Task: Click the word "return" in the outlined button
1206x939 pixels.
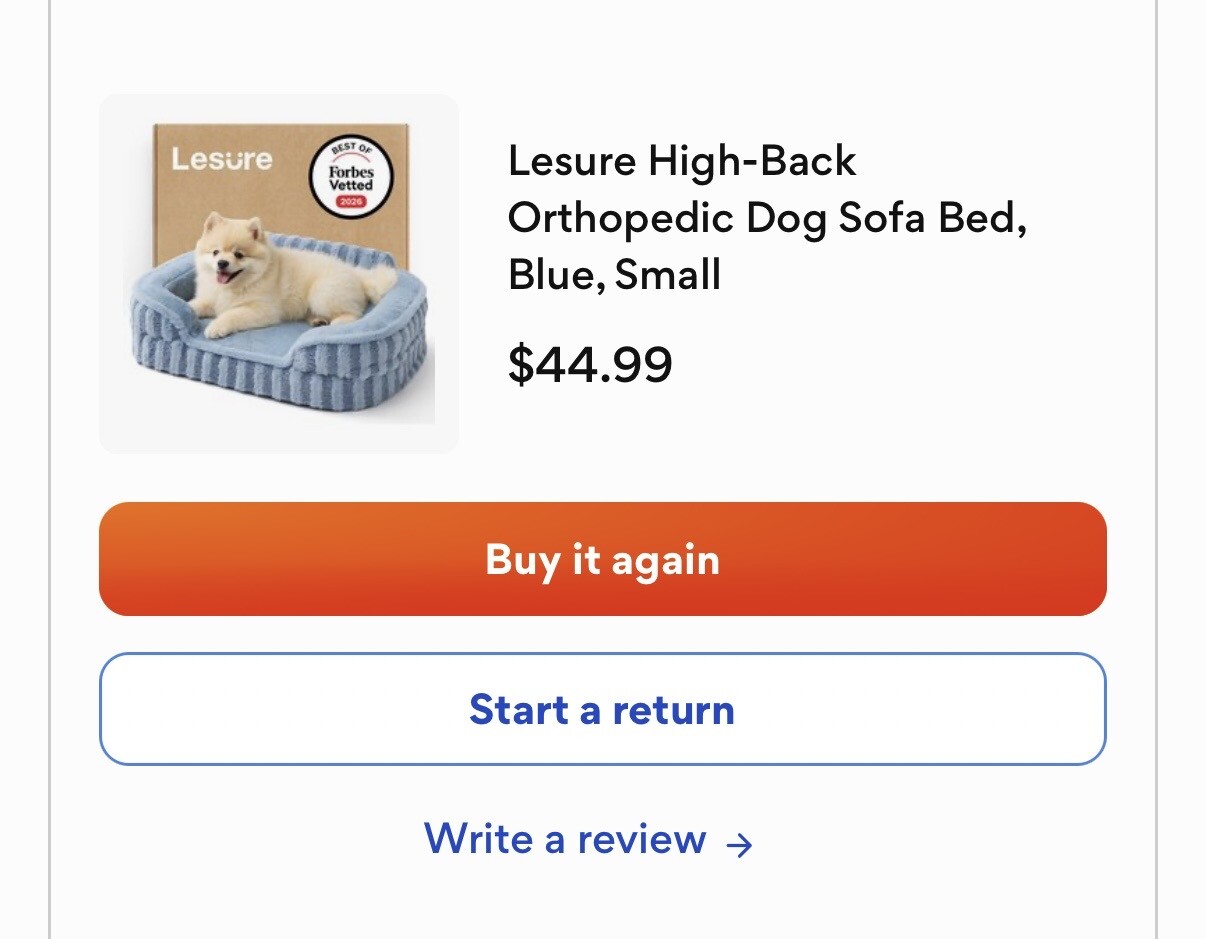Action: coord(673,710)
